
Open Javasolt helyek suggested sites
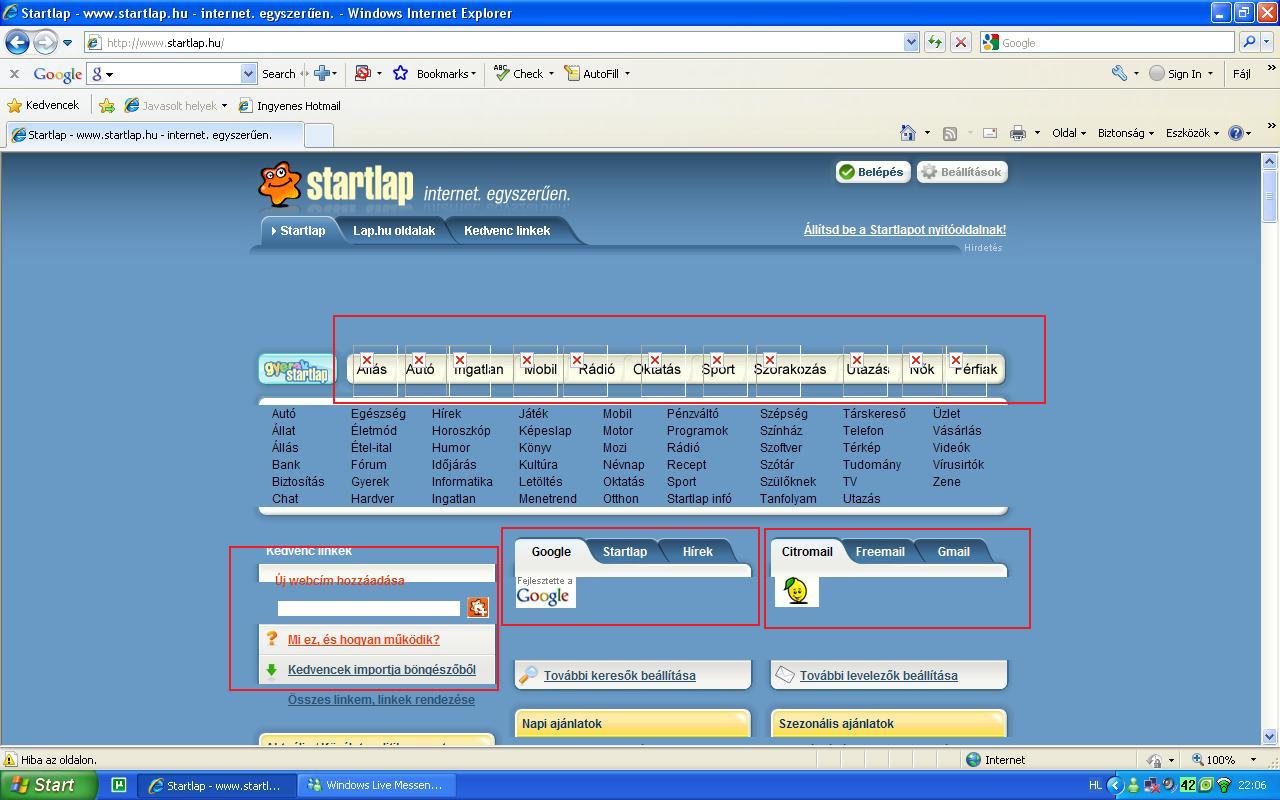pos(175,105)
